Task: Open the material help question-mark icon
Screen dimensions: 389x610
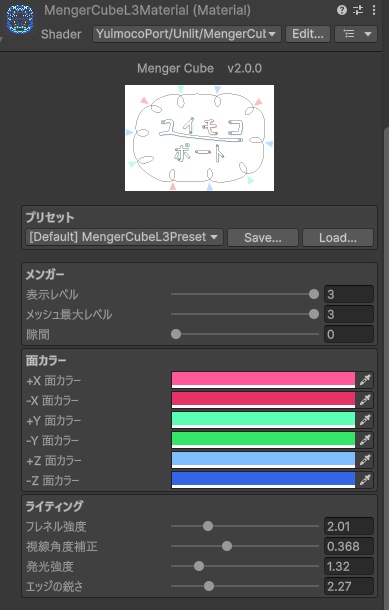Action: point(342,10)
